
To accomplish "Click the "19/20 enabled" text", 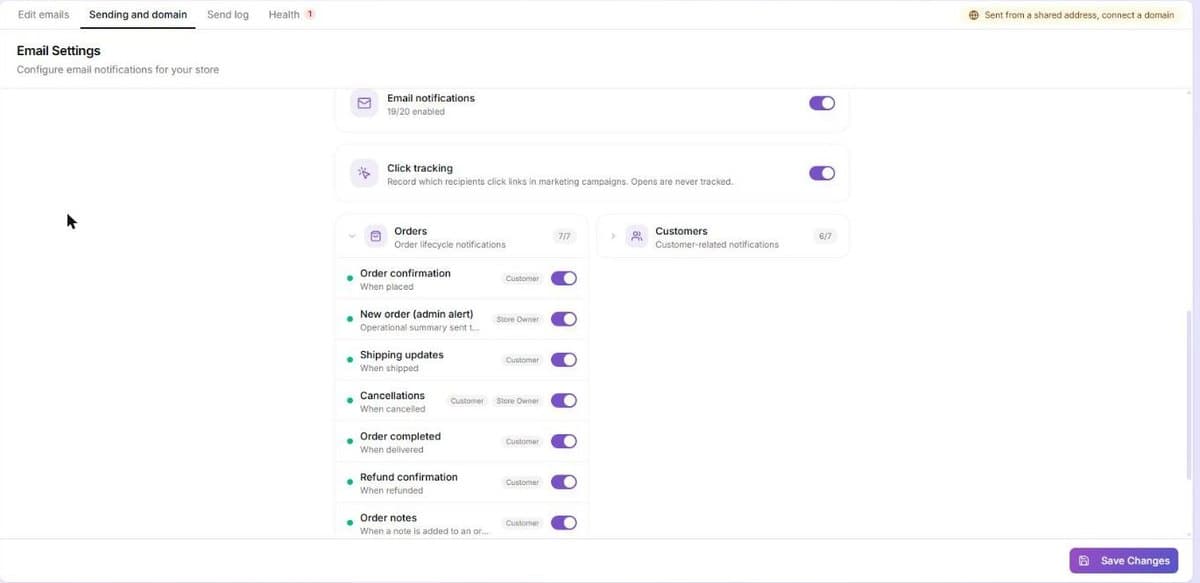I will [x=416, y=112].
